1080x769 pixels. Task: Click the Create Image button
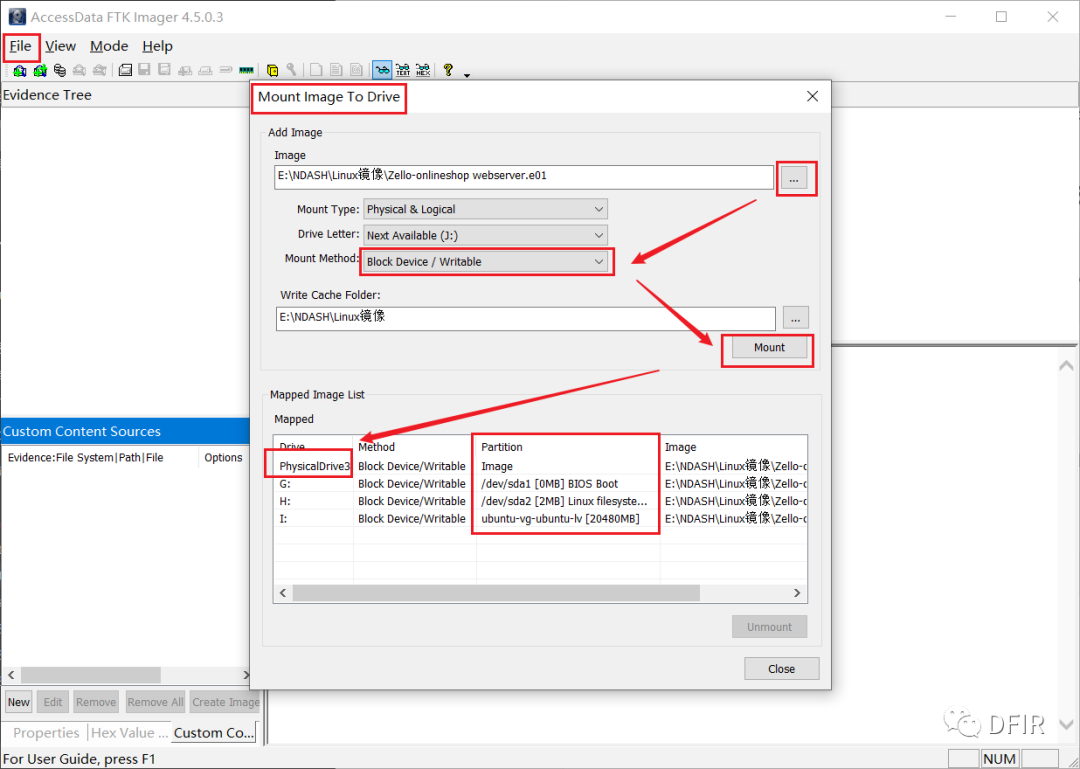click(x=225, y=702)
